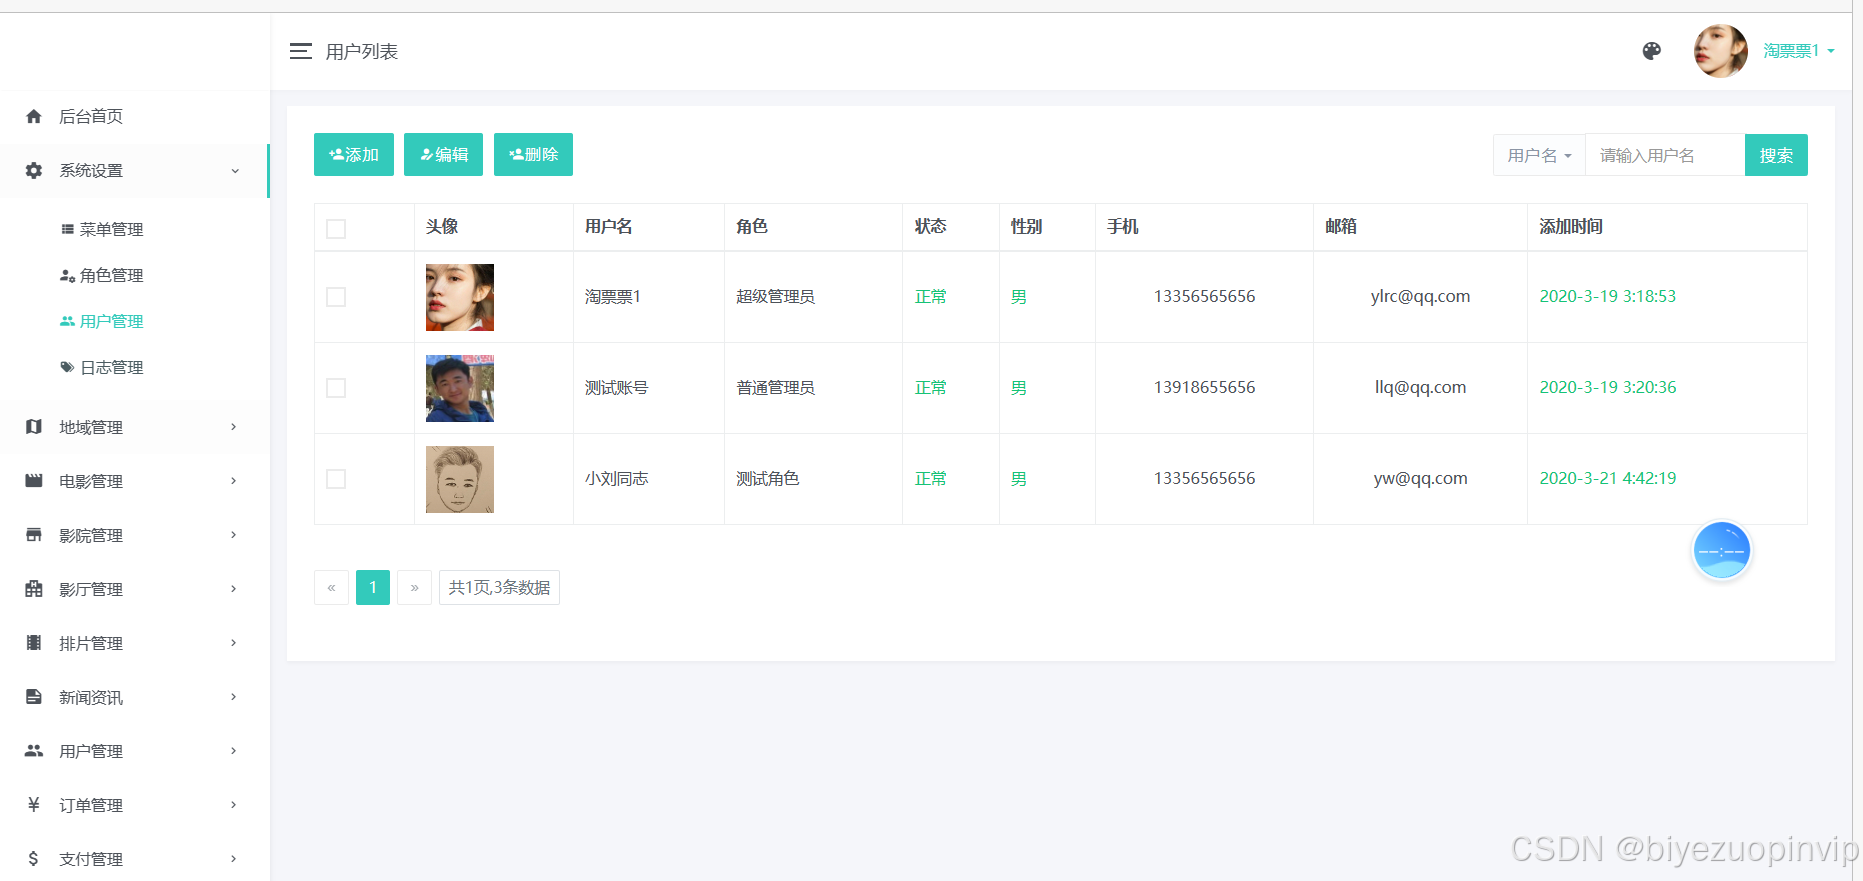Click the dollar icon beside 支付管理
The height and width of the screenshot is (881, 1863).
(x=34, y=859)
